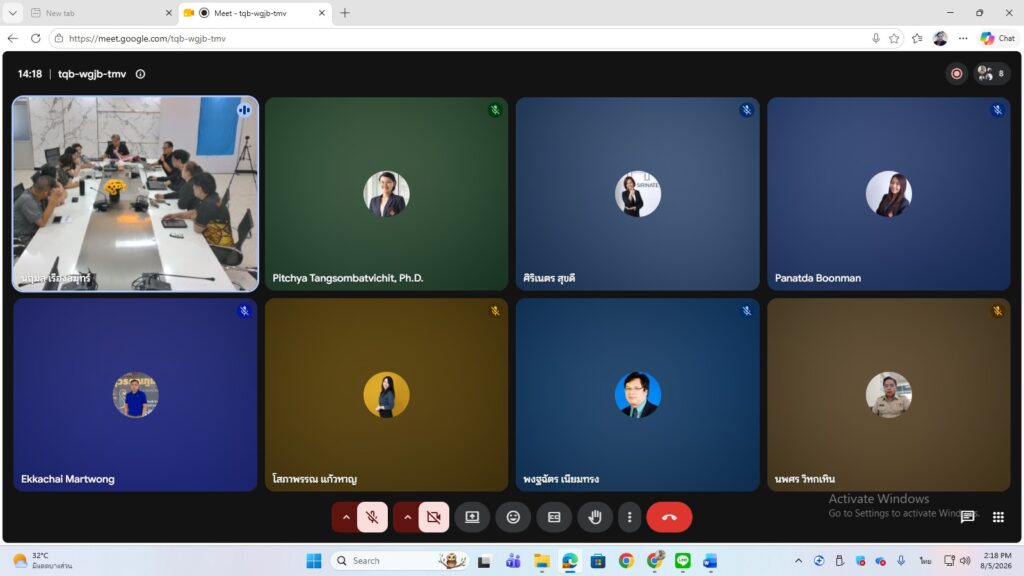1024x576 pixels.
Task: Open the volume speaker tray icon
Action: pos(965,561)
